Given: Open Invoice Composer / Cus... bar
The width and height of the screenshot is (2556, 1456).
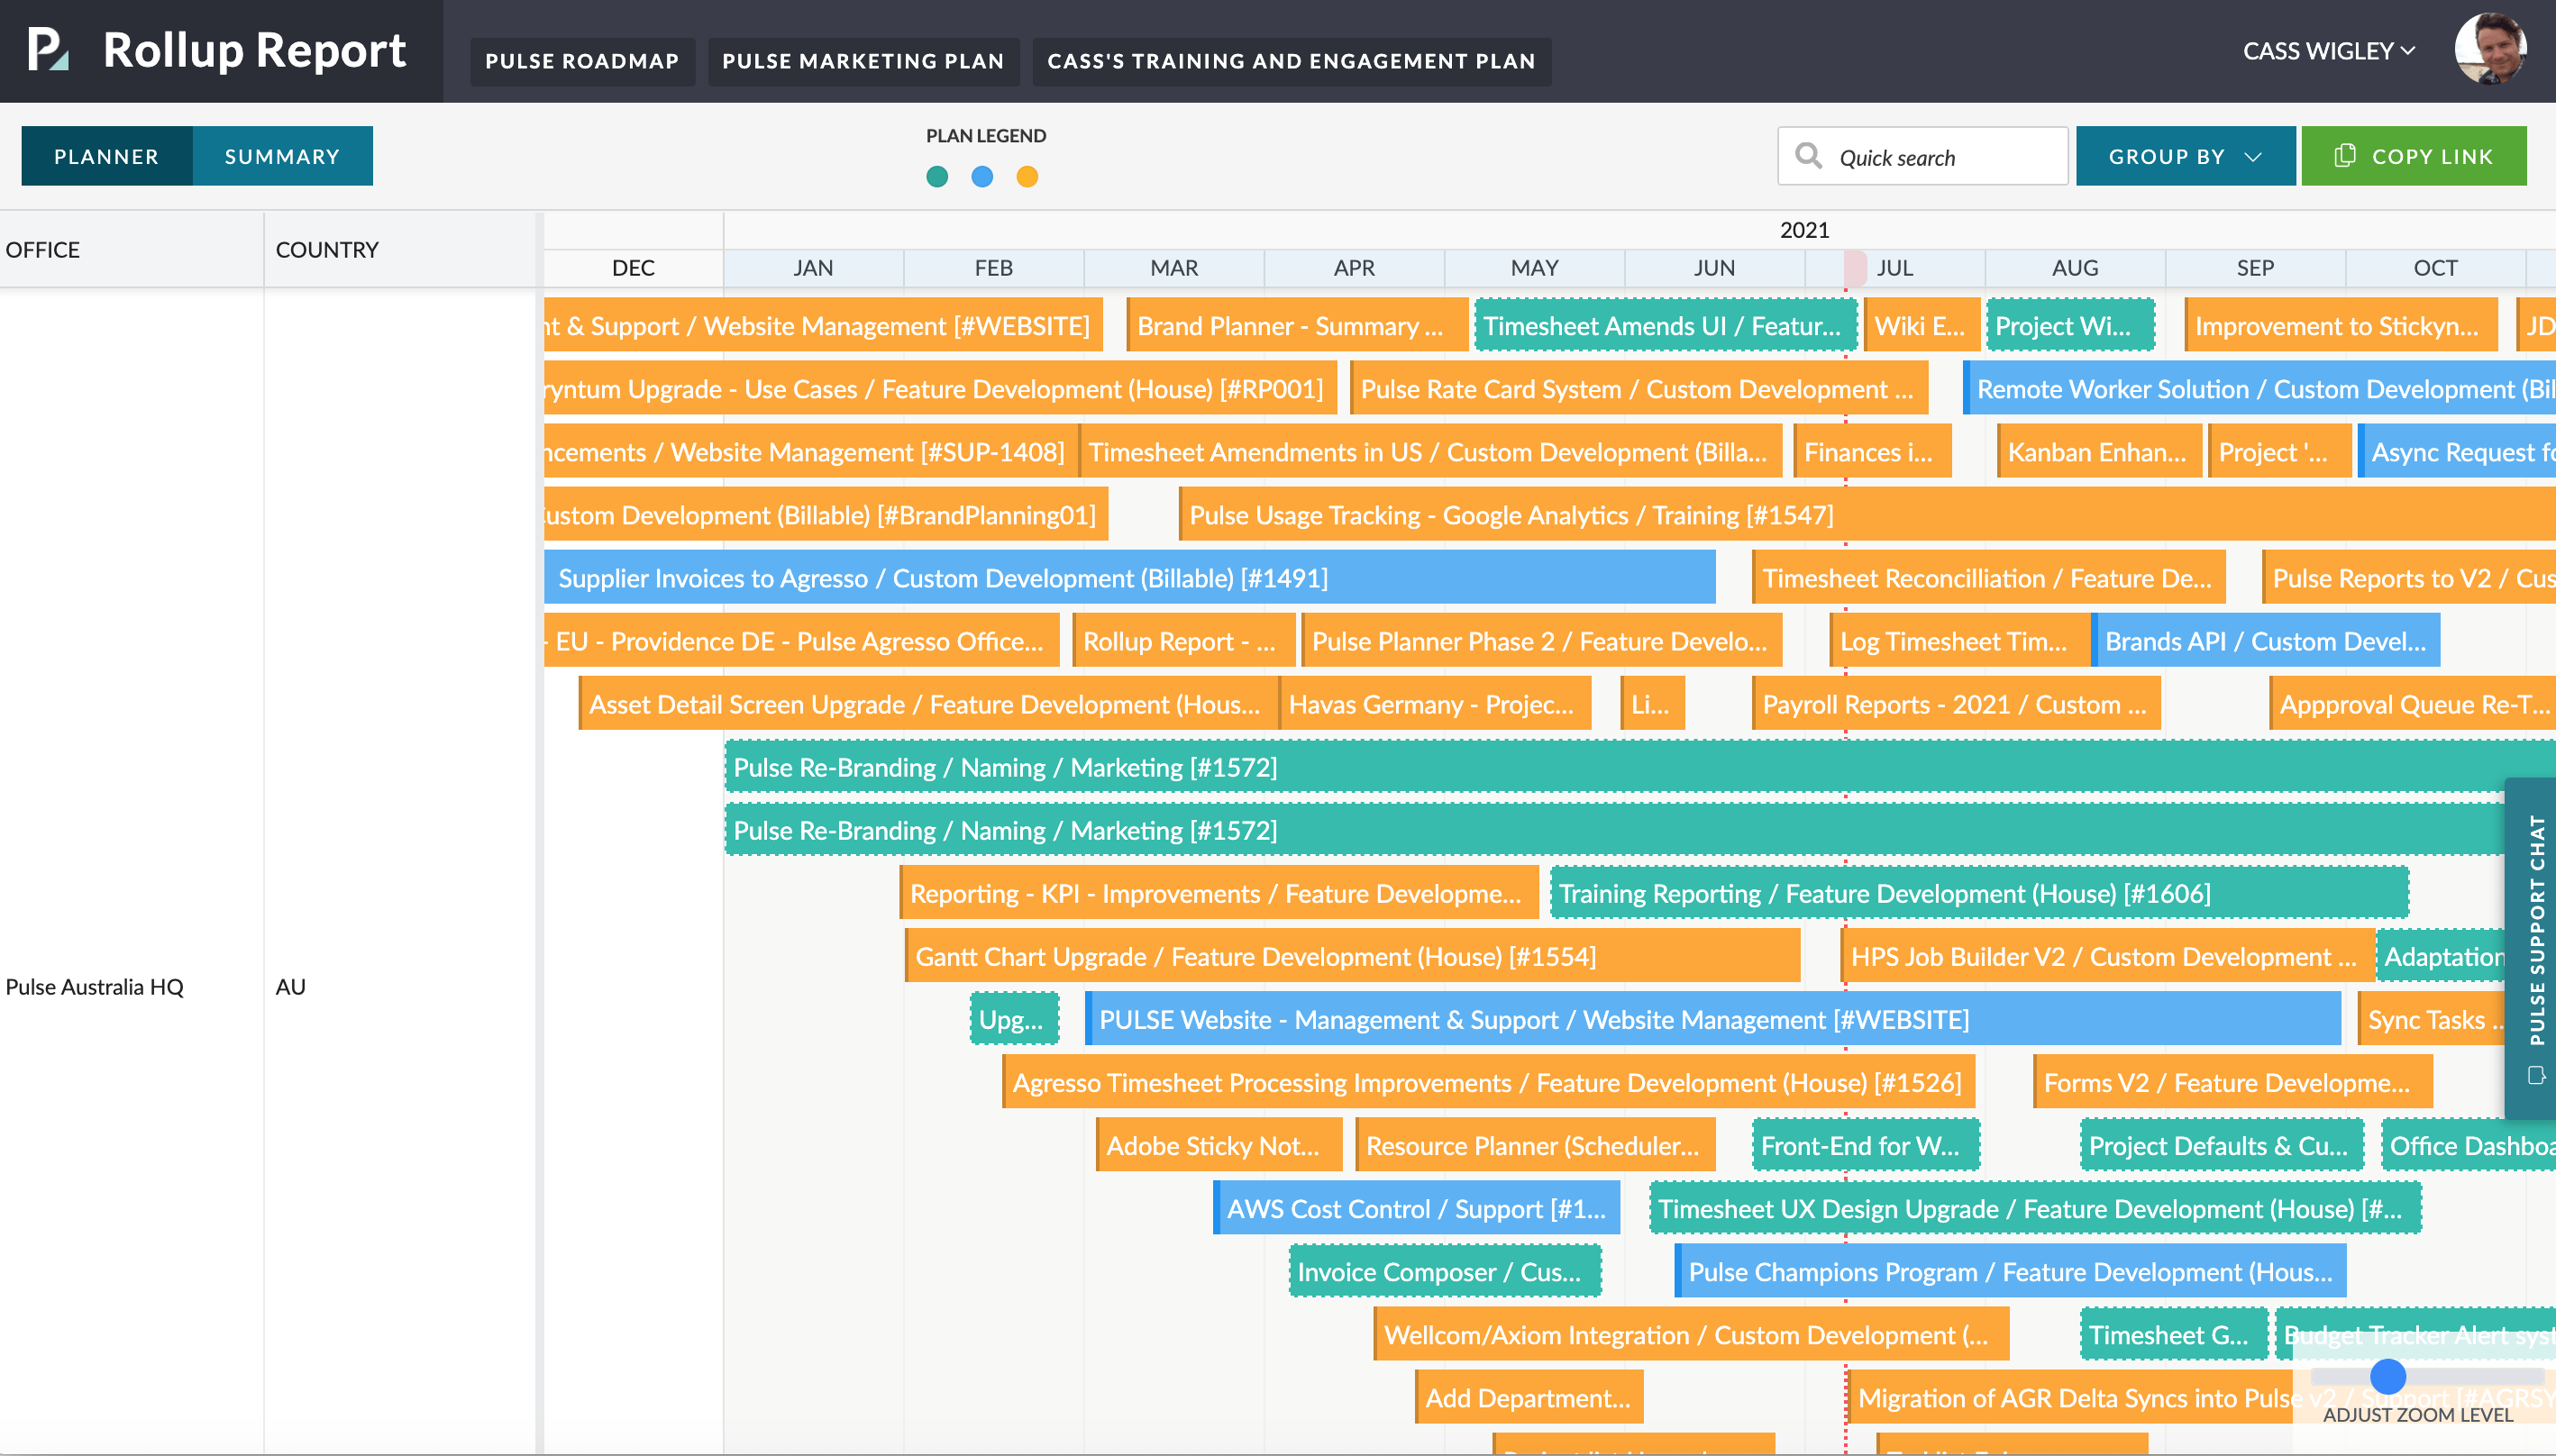Looking at the screenshot, I should pyautogui.click(x=1445, y=1271).
